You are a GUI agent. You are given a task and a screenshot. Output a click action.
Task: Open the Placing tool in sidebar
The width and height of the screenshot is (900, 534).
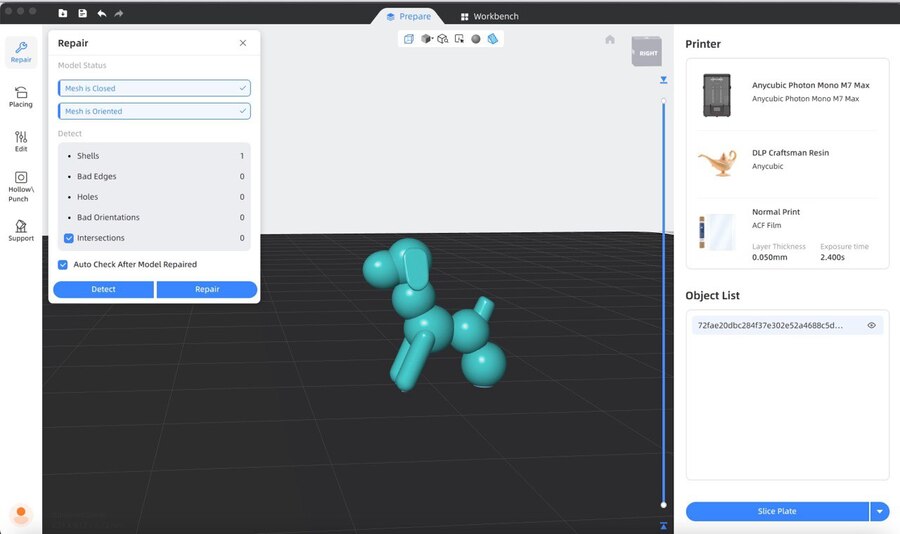21,97
